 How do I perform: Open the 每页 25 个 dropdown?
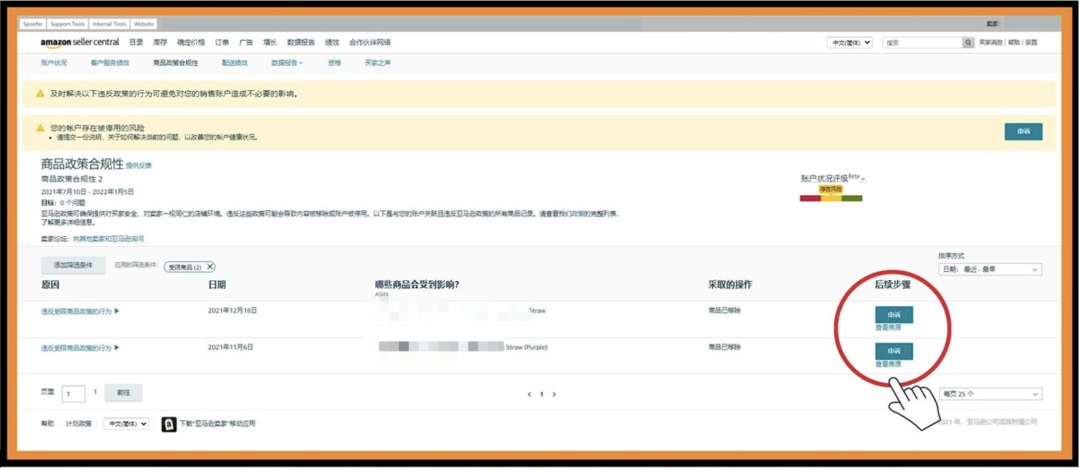pos(990,394)
